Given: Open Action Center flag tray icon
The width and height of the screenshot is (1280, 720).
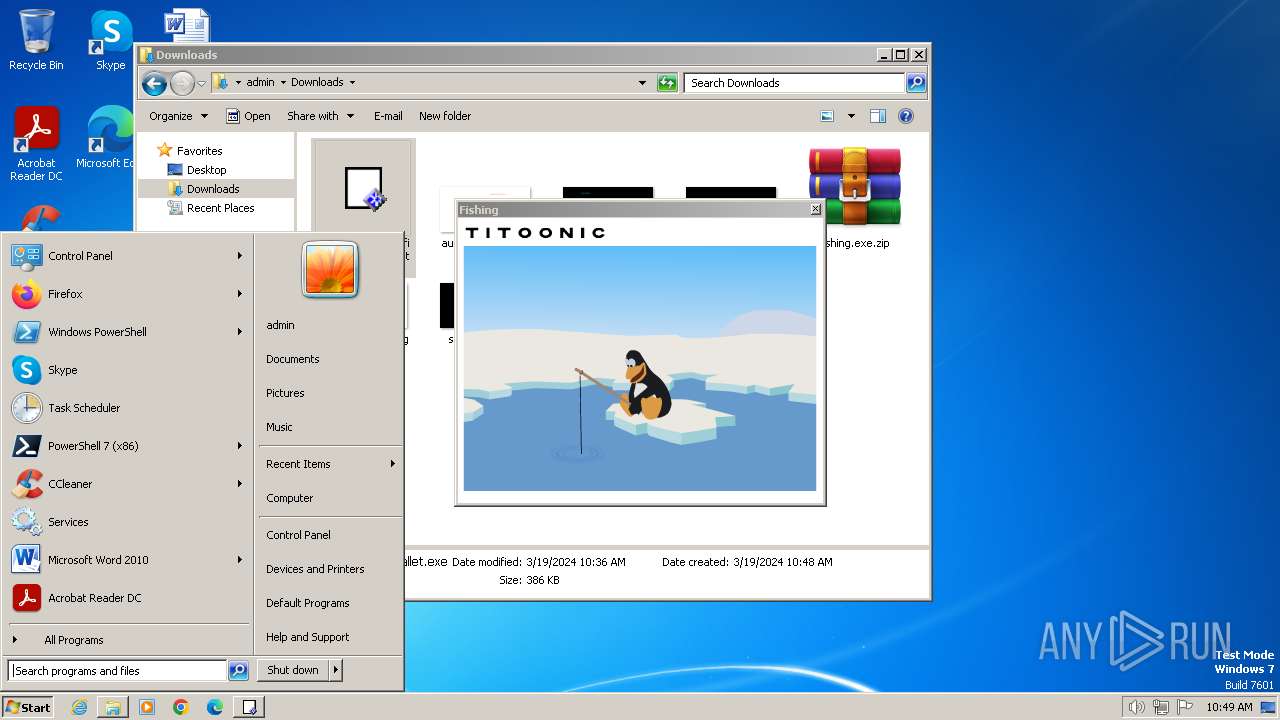Looking at the screenshot, I should point(1185,707).
